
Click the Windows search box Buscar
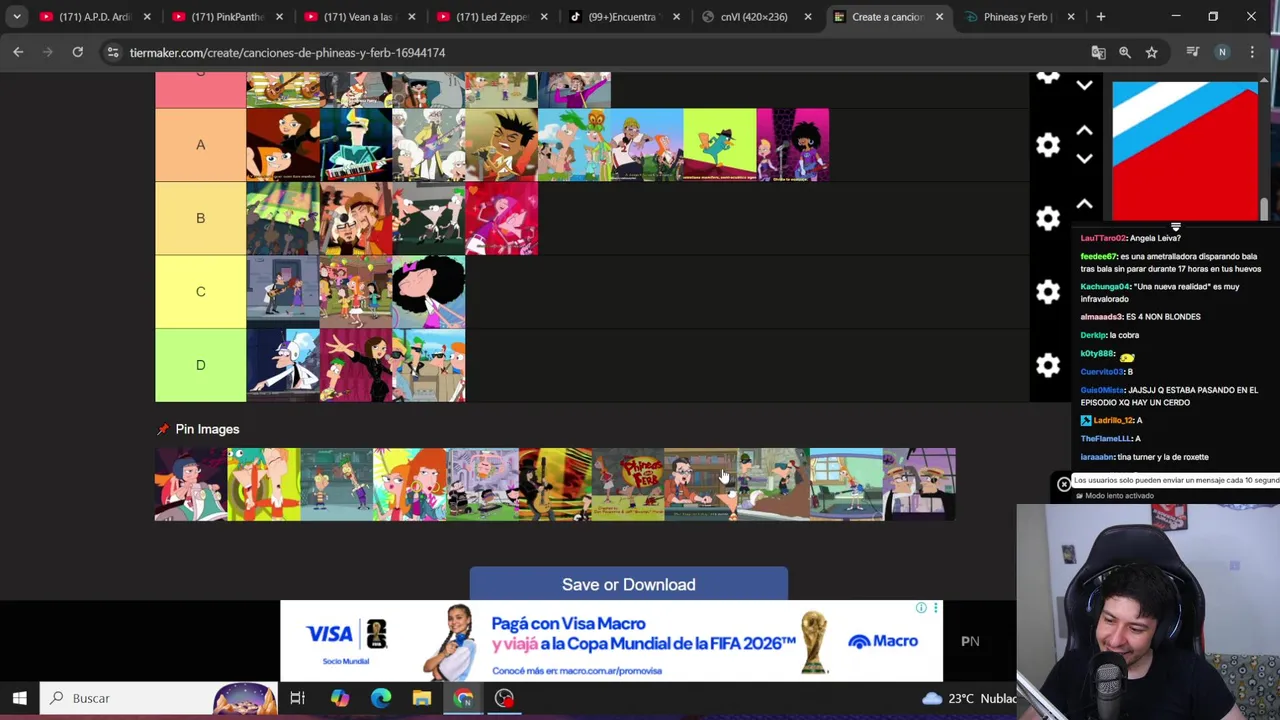(160, 698)
